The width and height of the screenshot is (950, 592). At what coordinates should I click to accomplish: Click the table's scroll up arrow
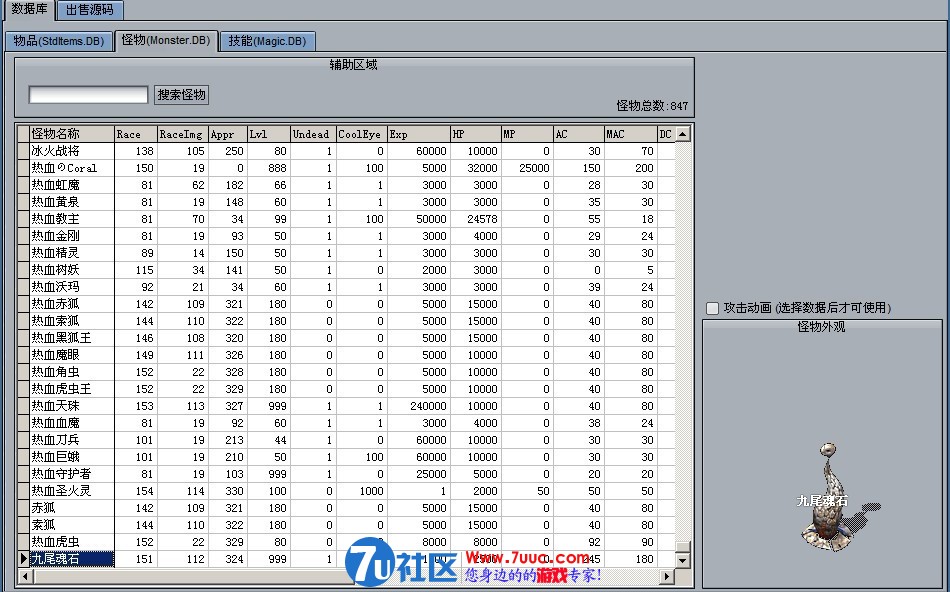[683, 134]
